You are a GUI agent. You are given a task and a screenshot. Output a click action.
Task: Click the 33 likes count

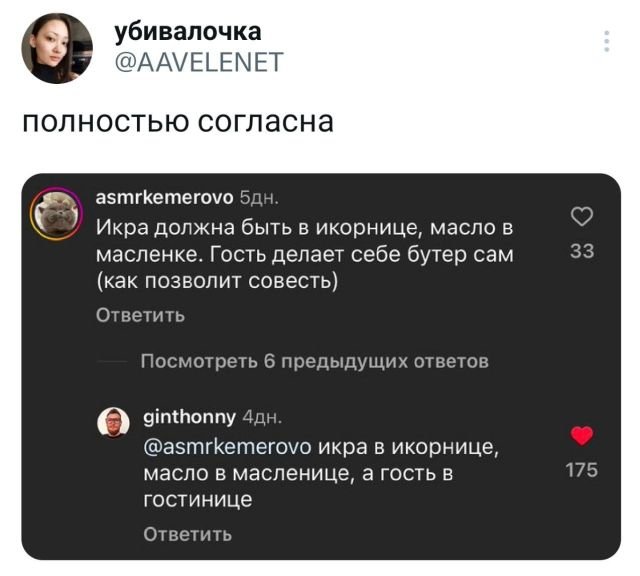581,252
